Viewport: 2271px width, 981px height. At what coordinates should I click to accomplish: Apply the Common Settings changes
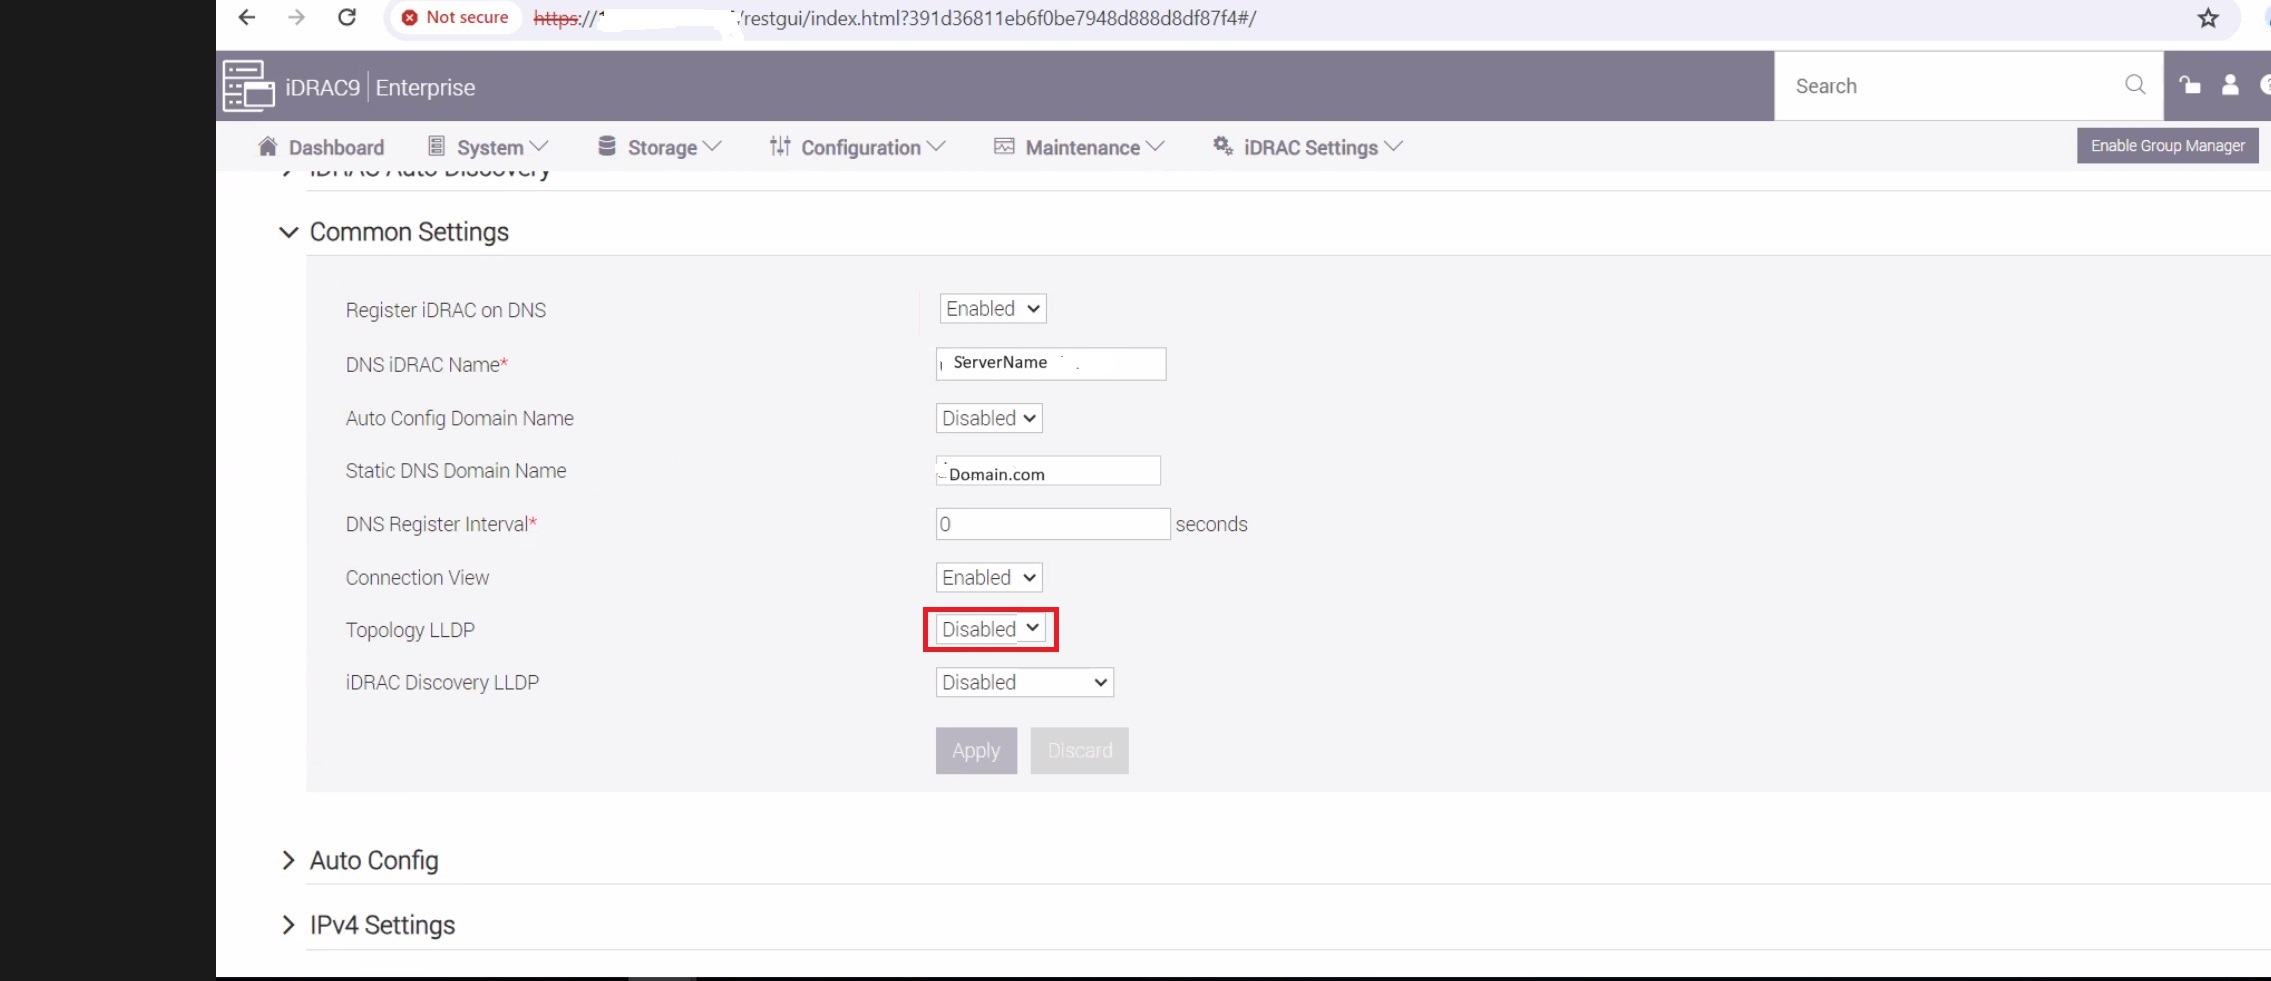click(975, 750)
